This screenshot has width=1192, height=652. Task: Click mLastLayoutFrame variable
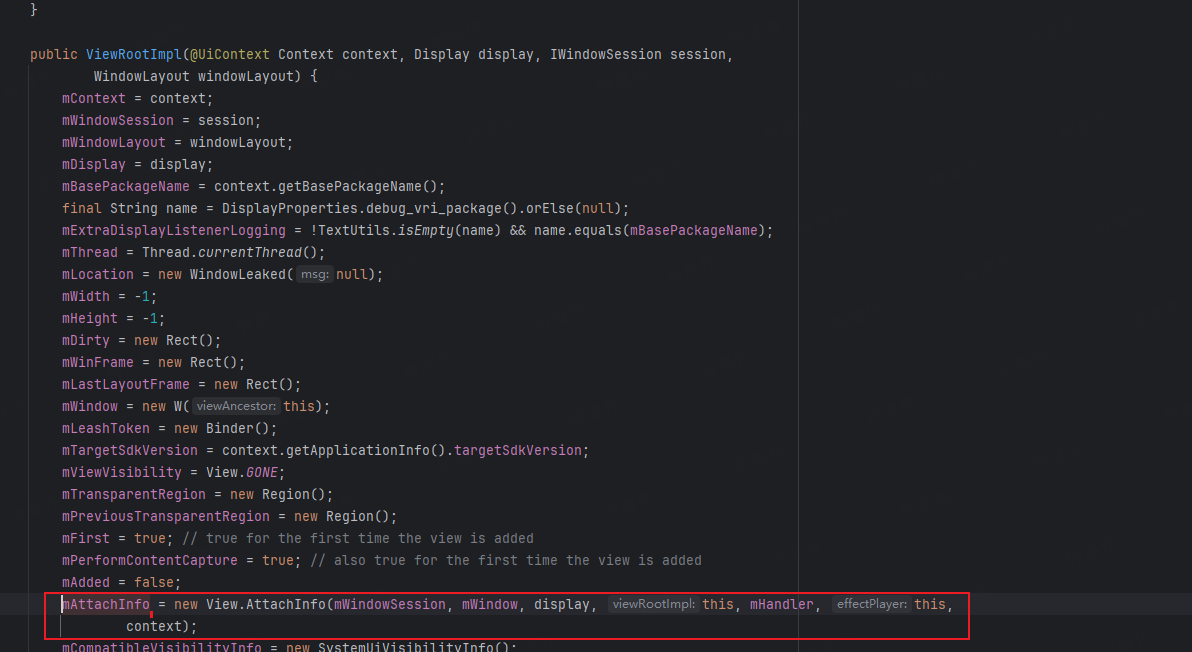125,385
